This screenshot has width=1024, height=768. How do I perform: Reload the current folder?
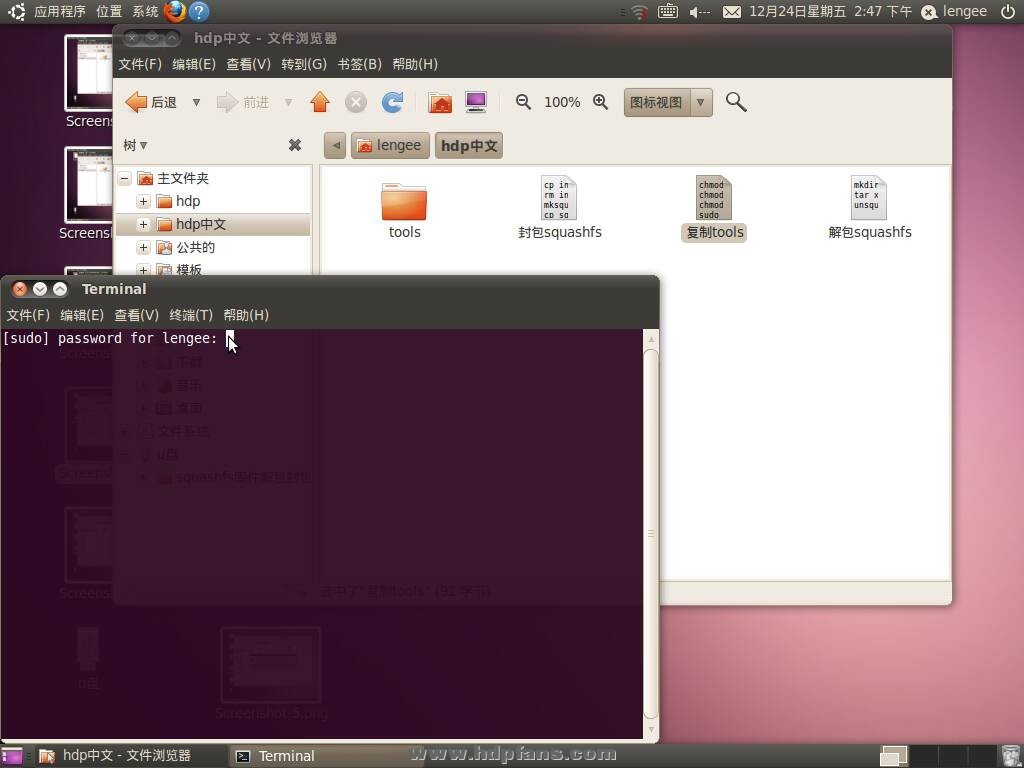[392, 102]
